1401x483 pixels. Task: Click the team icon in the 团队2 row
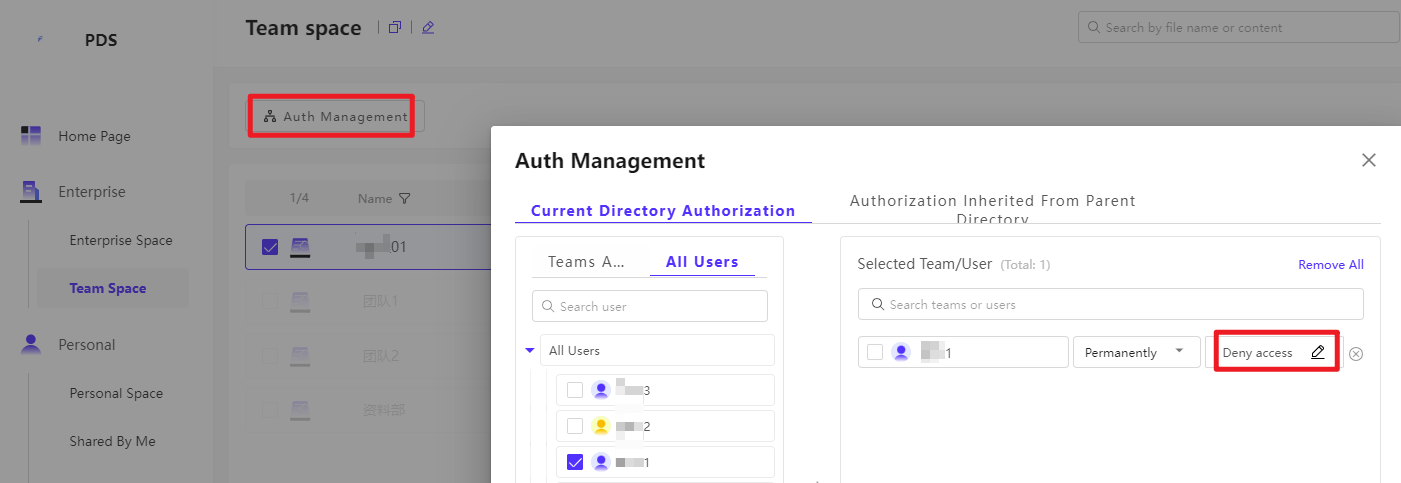point(299,355)
